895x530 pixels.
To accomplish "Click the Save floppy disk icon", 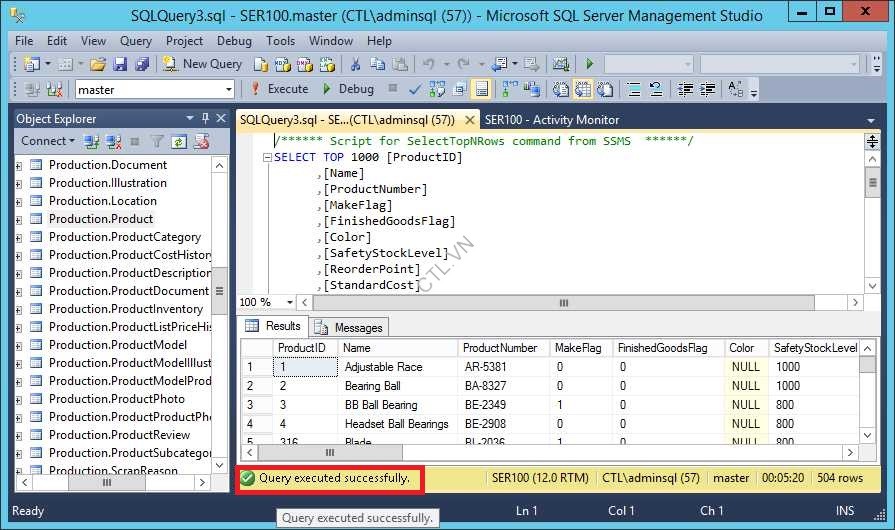I will click(120, 64).
